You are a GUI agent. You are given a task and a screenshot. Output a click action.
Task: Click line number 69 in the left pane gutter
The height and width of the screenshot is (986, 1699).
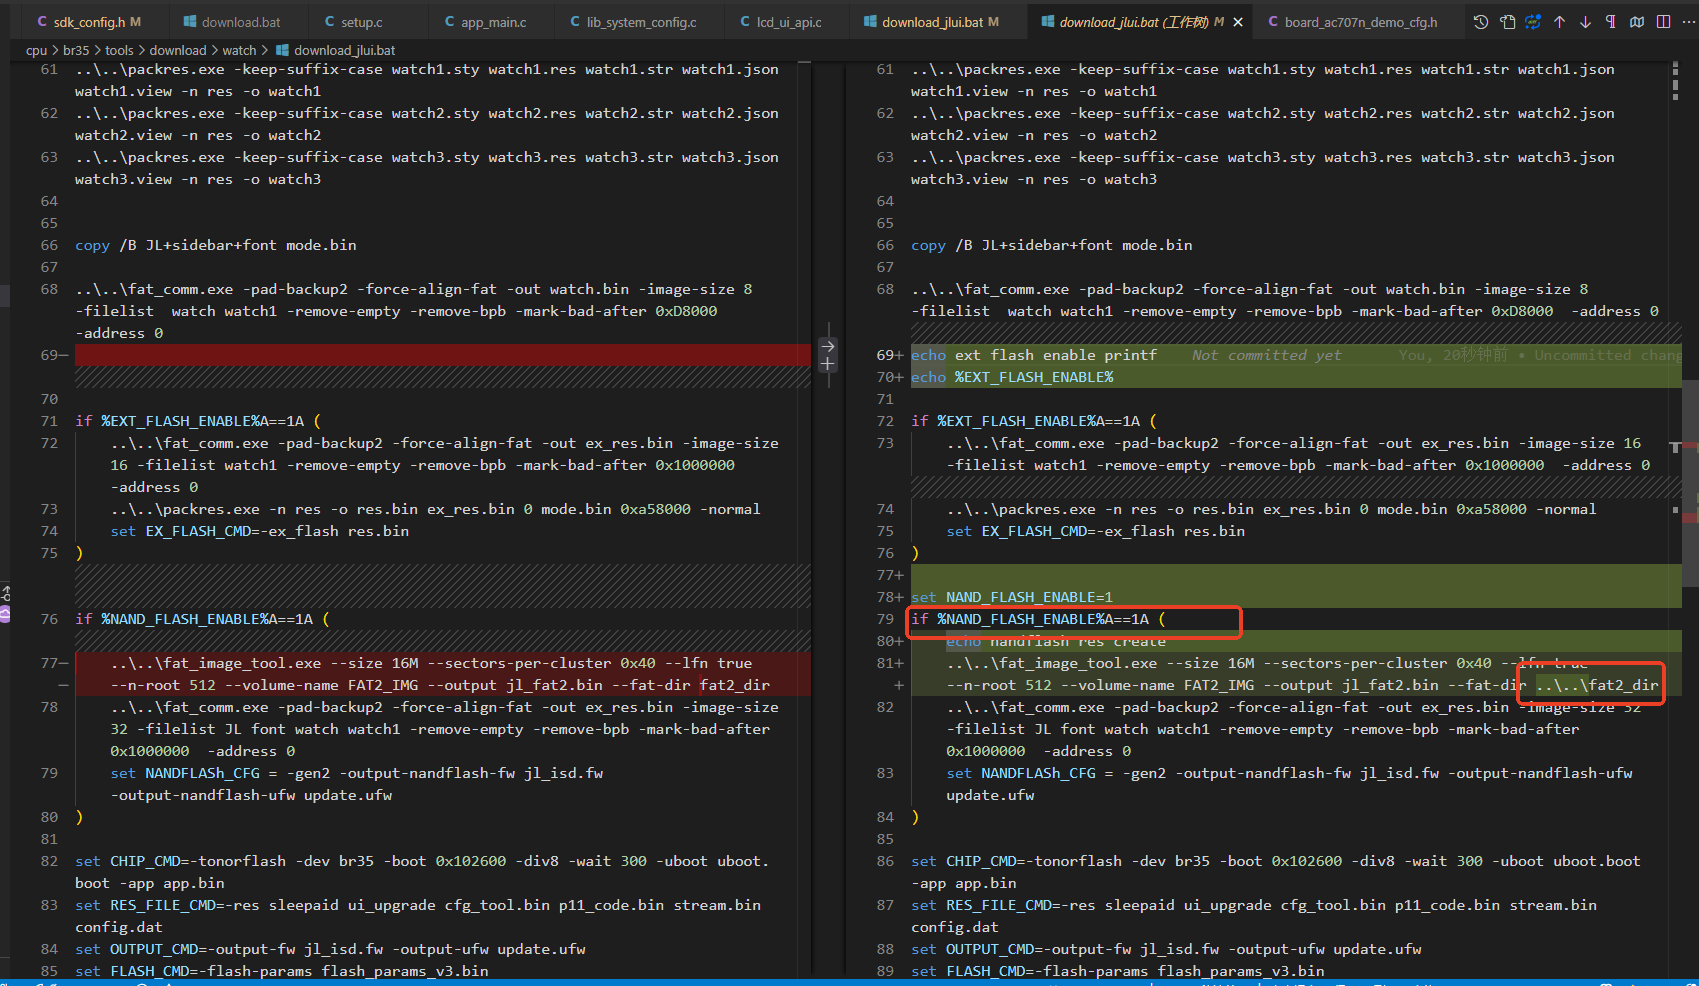point(49,355)
